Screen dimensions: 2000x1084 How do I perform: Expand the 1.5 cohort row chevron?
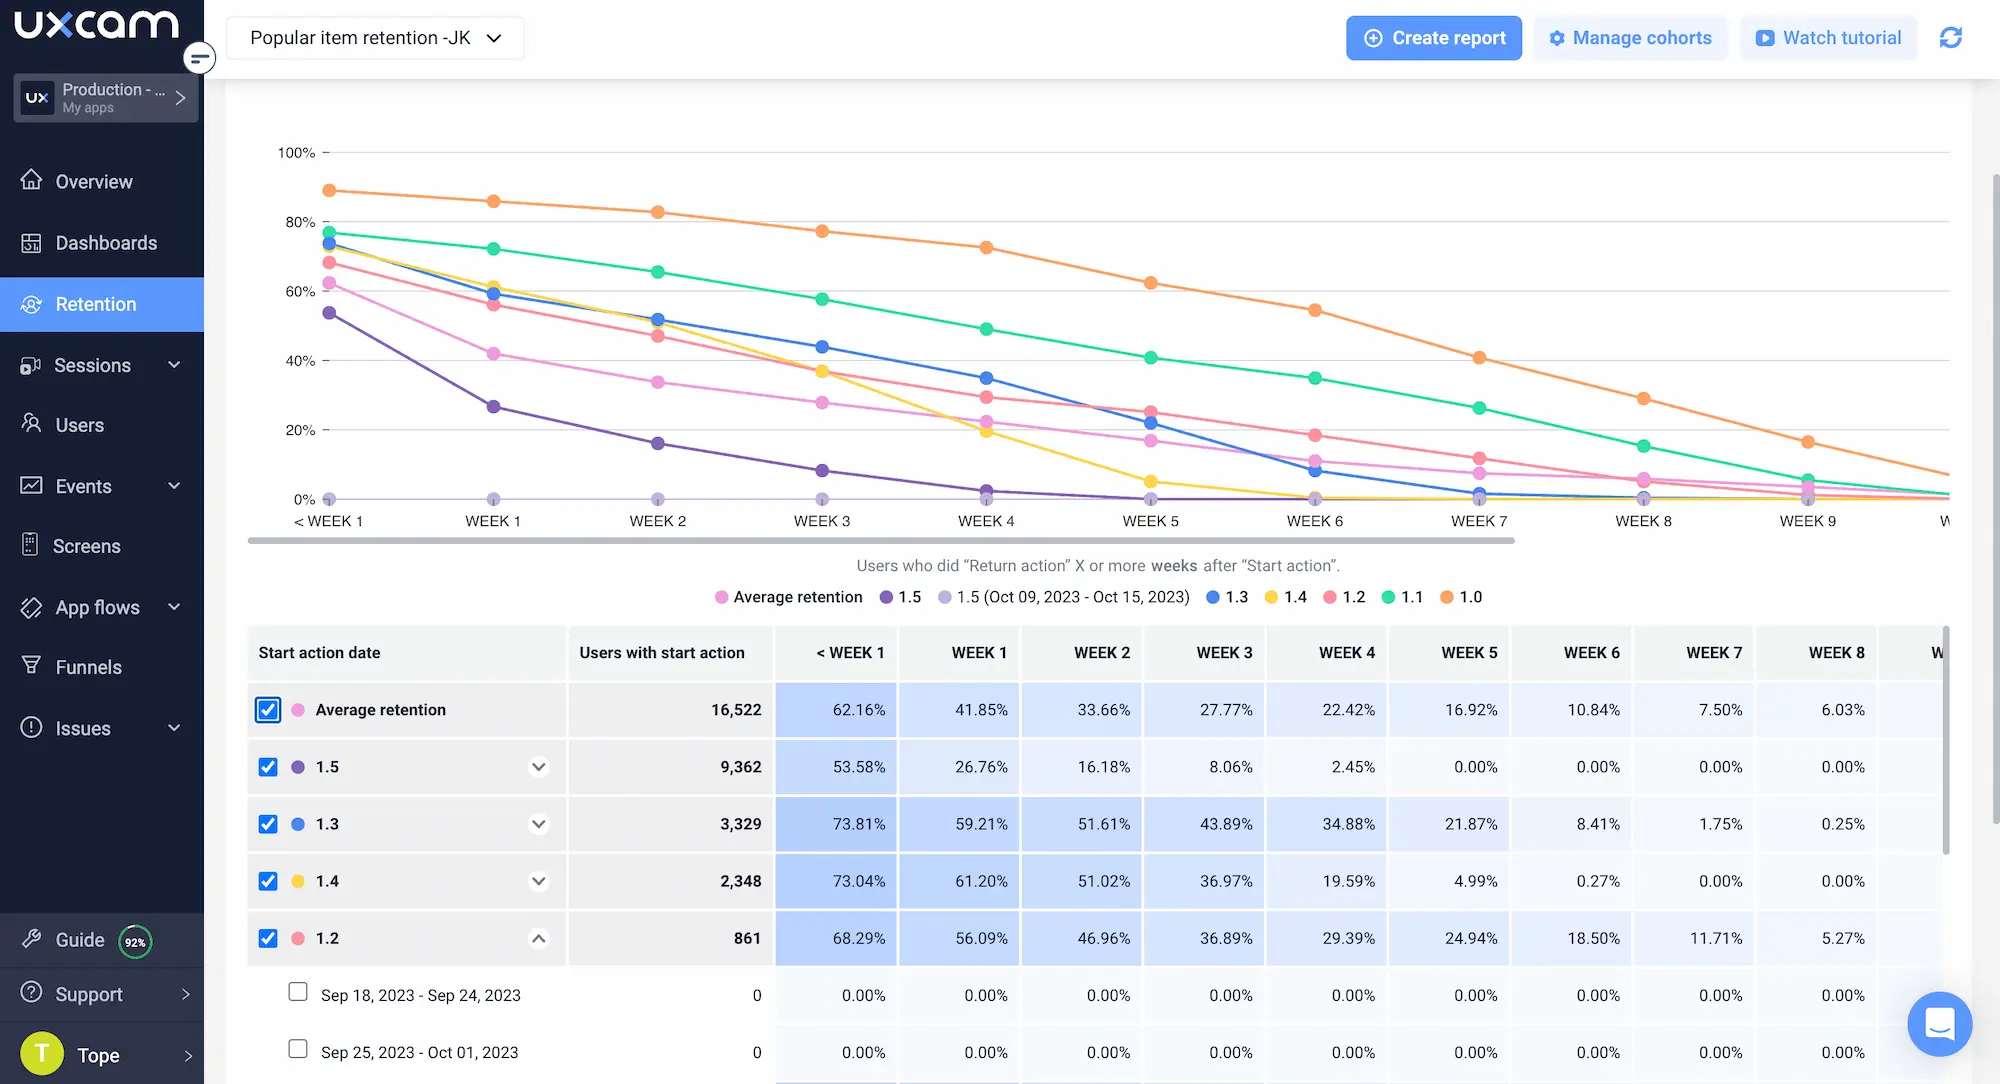point(539,767)
